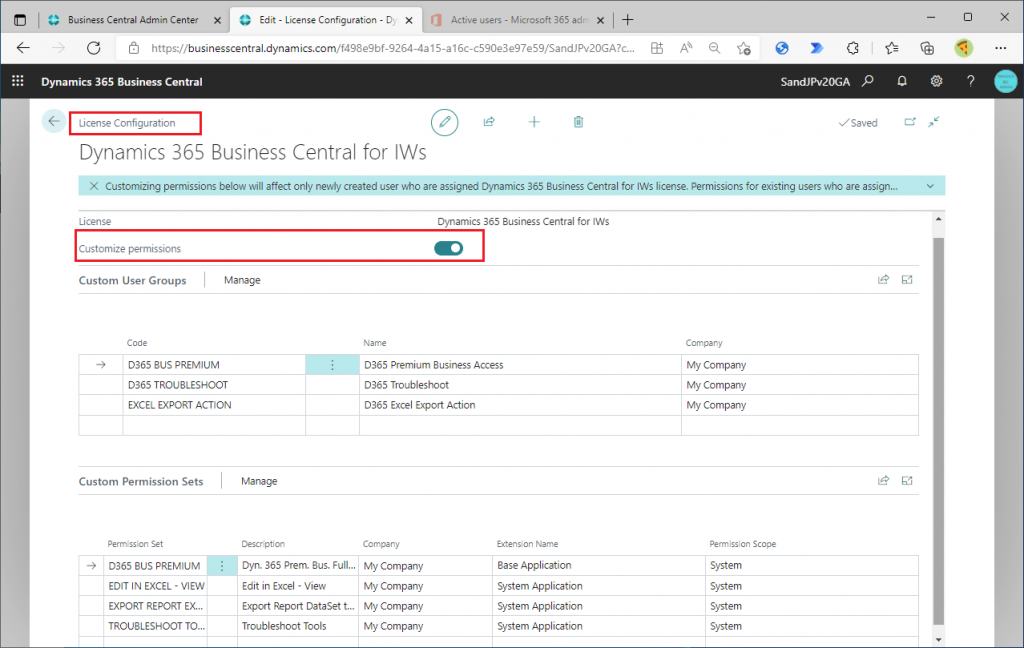
Task: Open the Help question mark icon
Action: [970, 81]
